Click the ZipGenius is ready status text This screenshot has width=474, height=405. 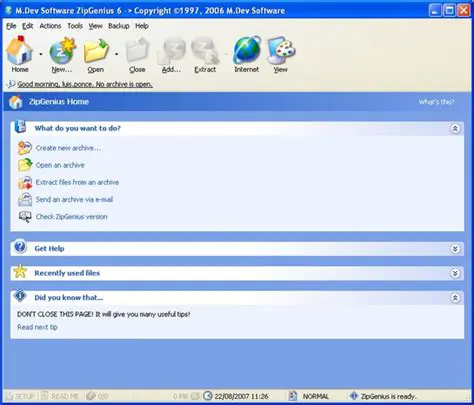tap(389, 396)
